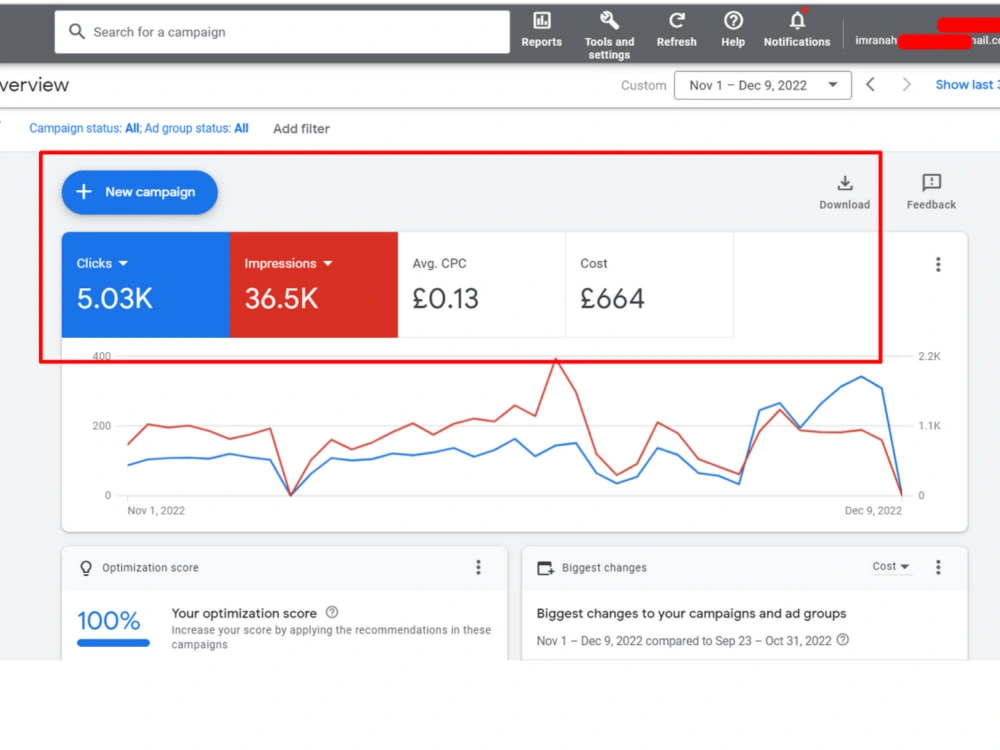Select the Avg. CPC metric tile
Image resolution: width=1000 pixels, height=750 pixels.
coord(482,284)
